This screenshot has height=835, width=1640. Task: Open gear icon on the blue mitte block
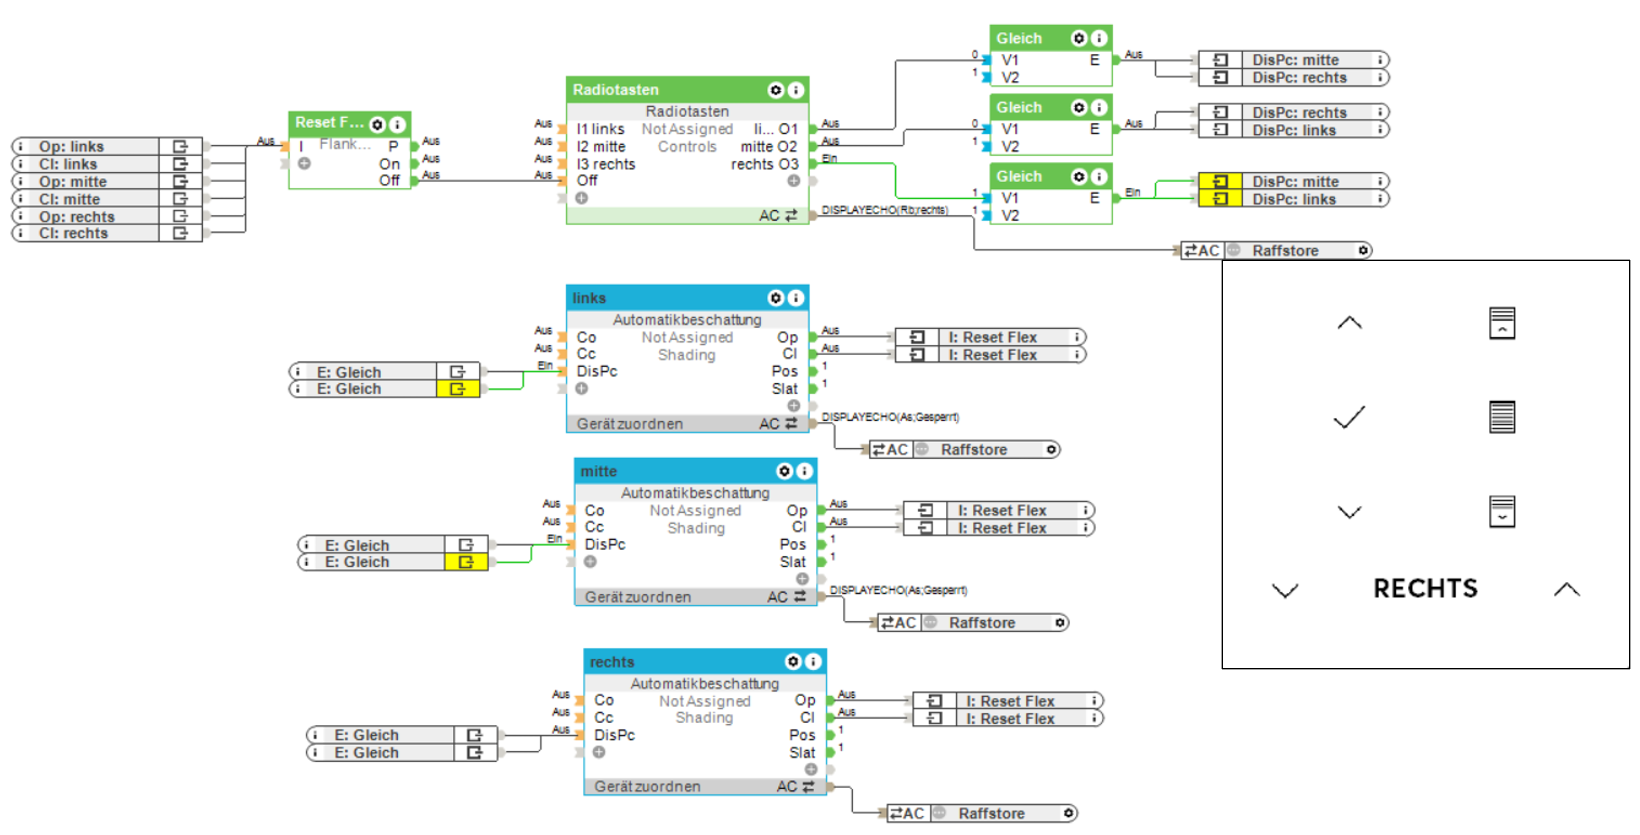tap(784, 471)
